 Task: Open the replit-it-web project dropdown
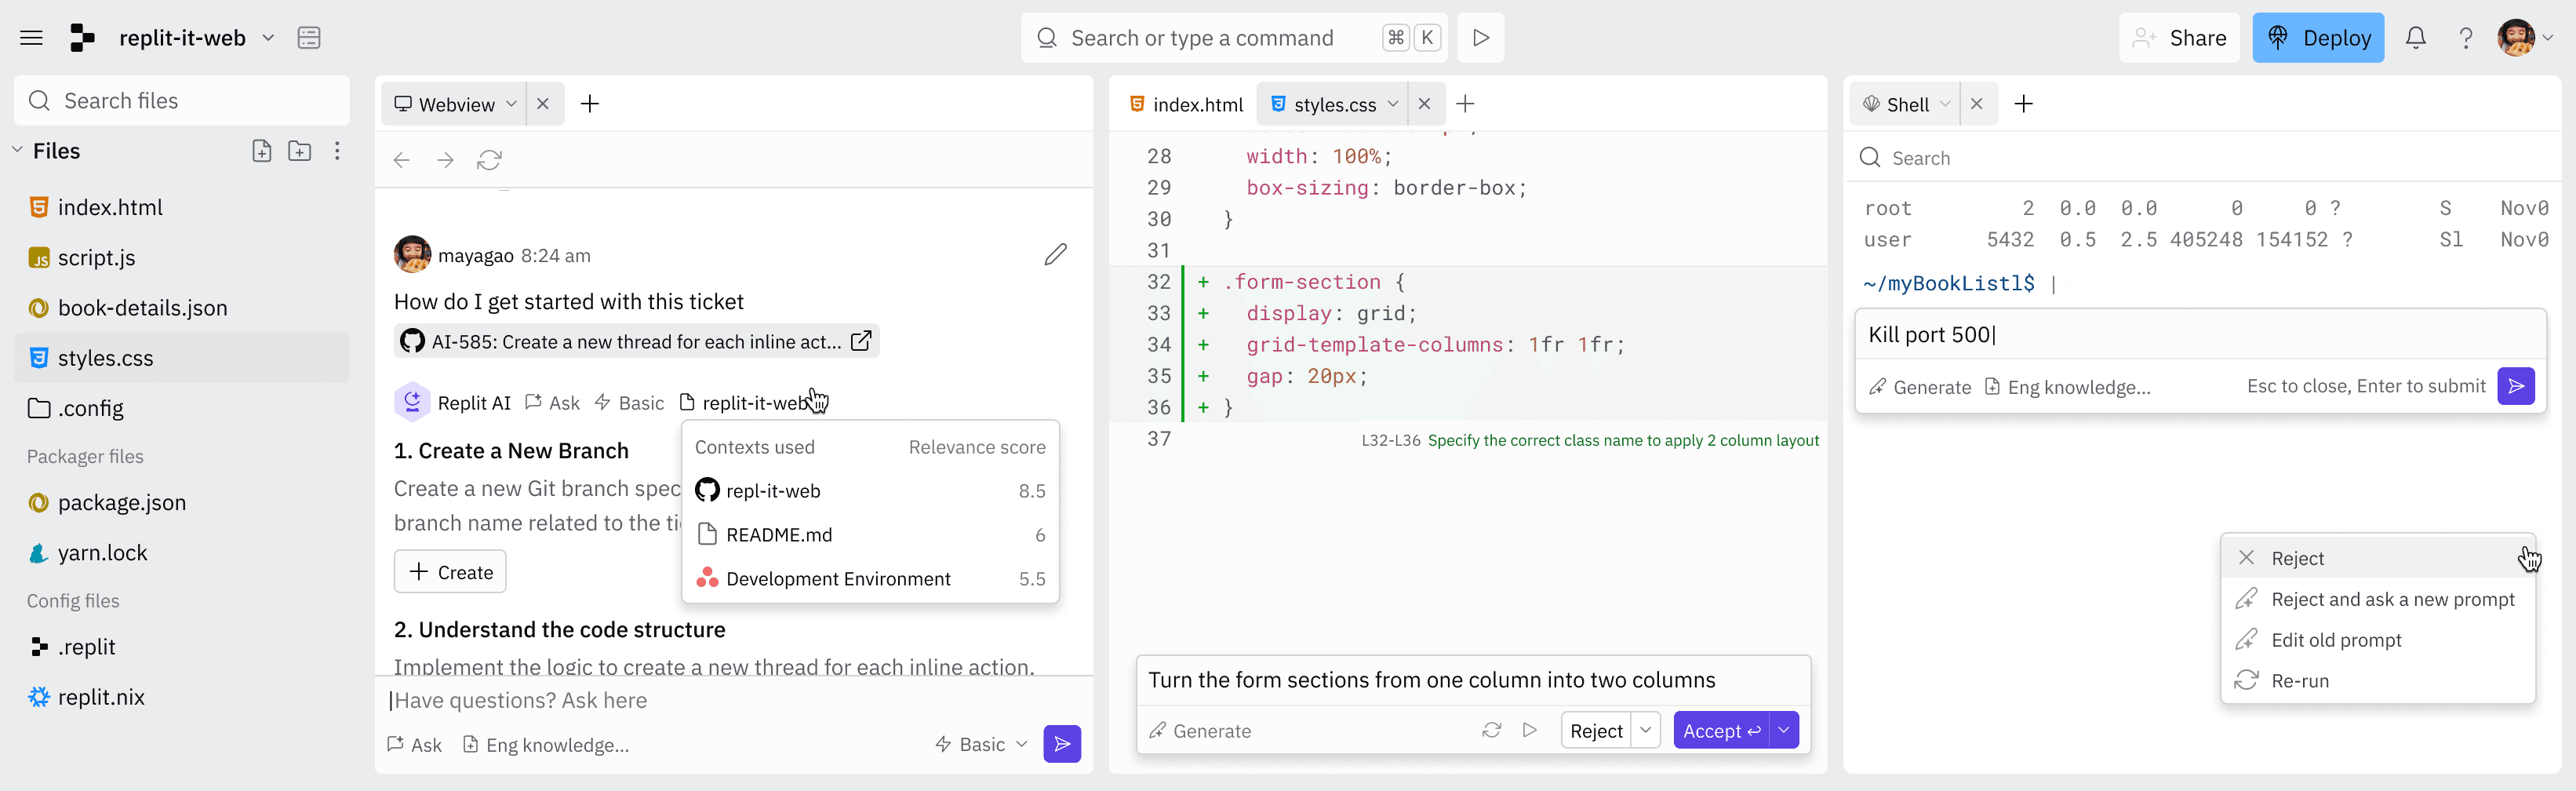click(268, 38)
